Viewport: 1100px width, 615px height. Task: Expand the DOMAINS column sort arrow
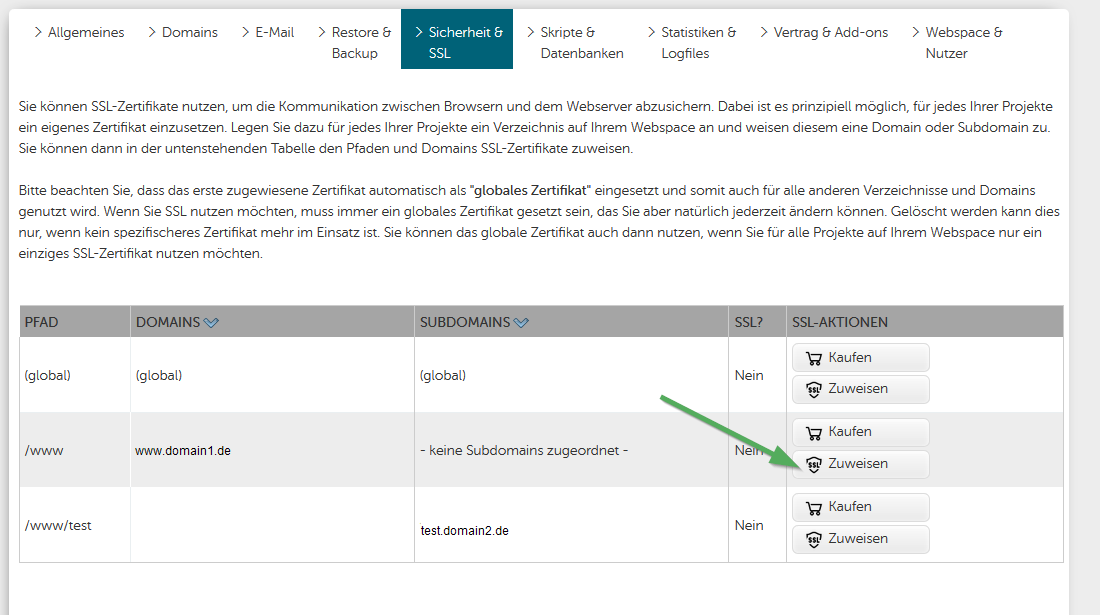click(x=211, y=323)
